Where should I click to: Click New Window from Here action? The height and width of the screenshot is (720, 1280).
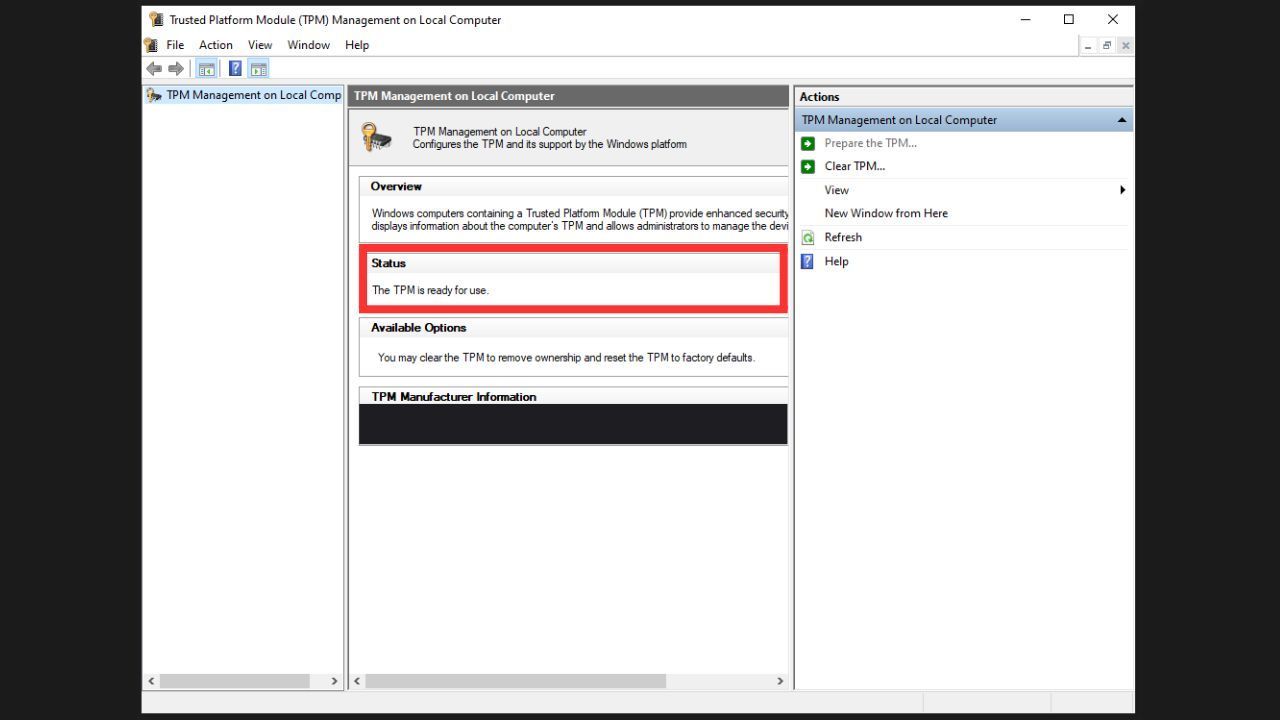click(885, 214)
